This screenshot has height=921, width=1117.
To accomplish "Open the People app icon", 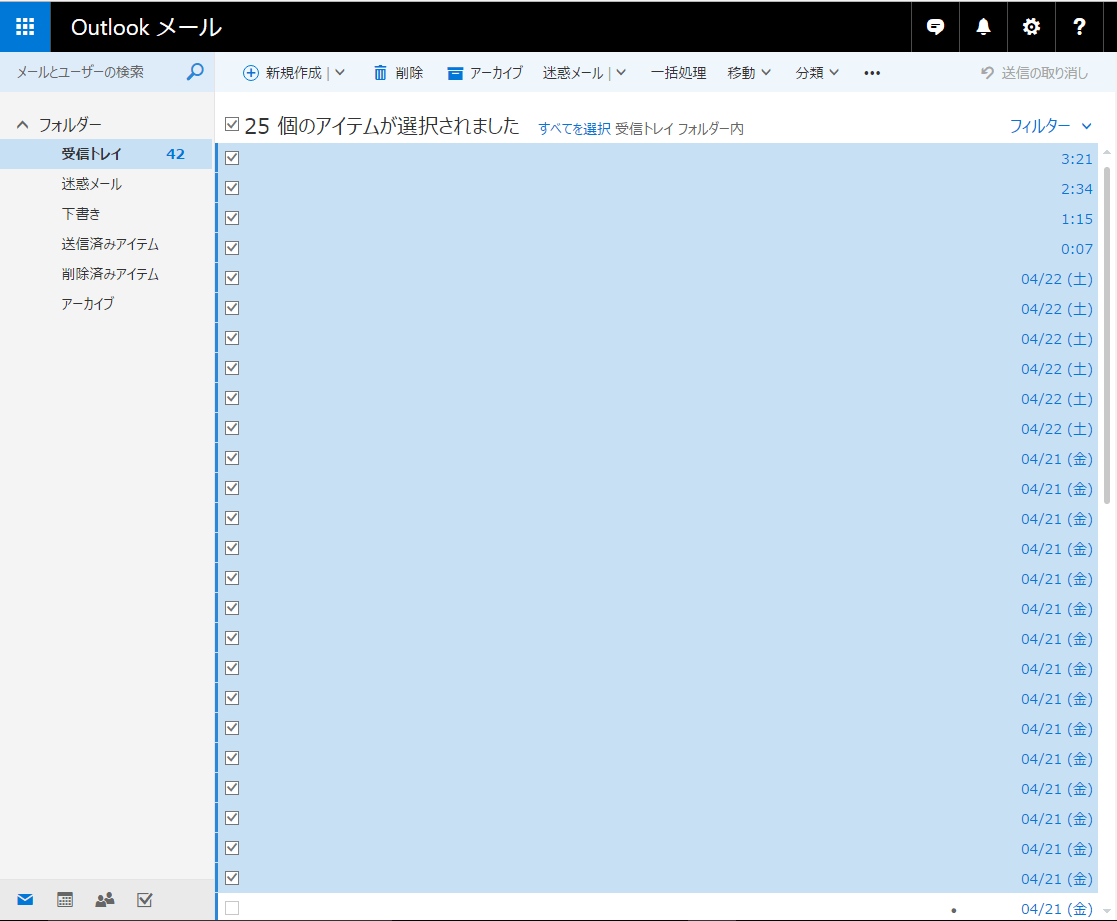I will point(104,899).
